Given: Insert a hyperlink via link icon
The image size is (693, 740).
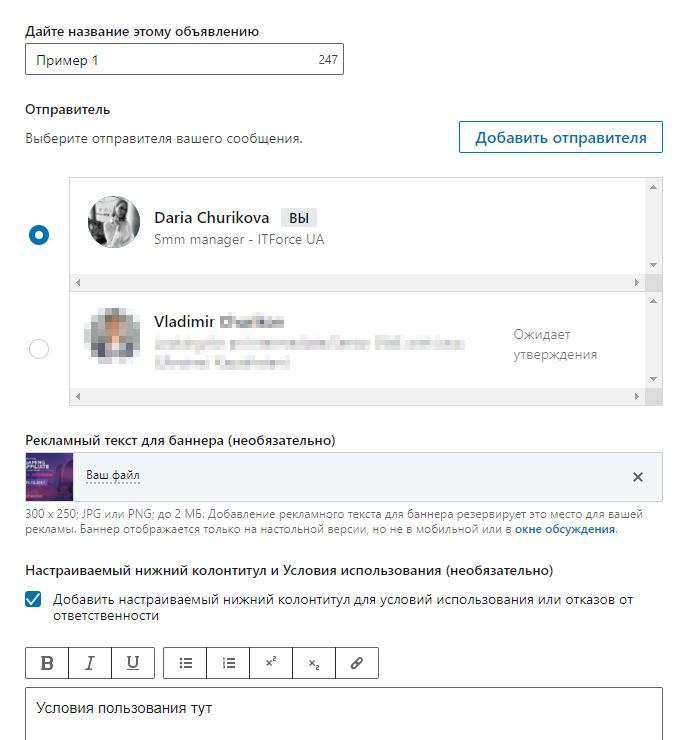Looking at the screenshot, I should (x=357, y=663).
